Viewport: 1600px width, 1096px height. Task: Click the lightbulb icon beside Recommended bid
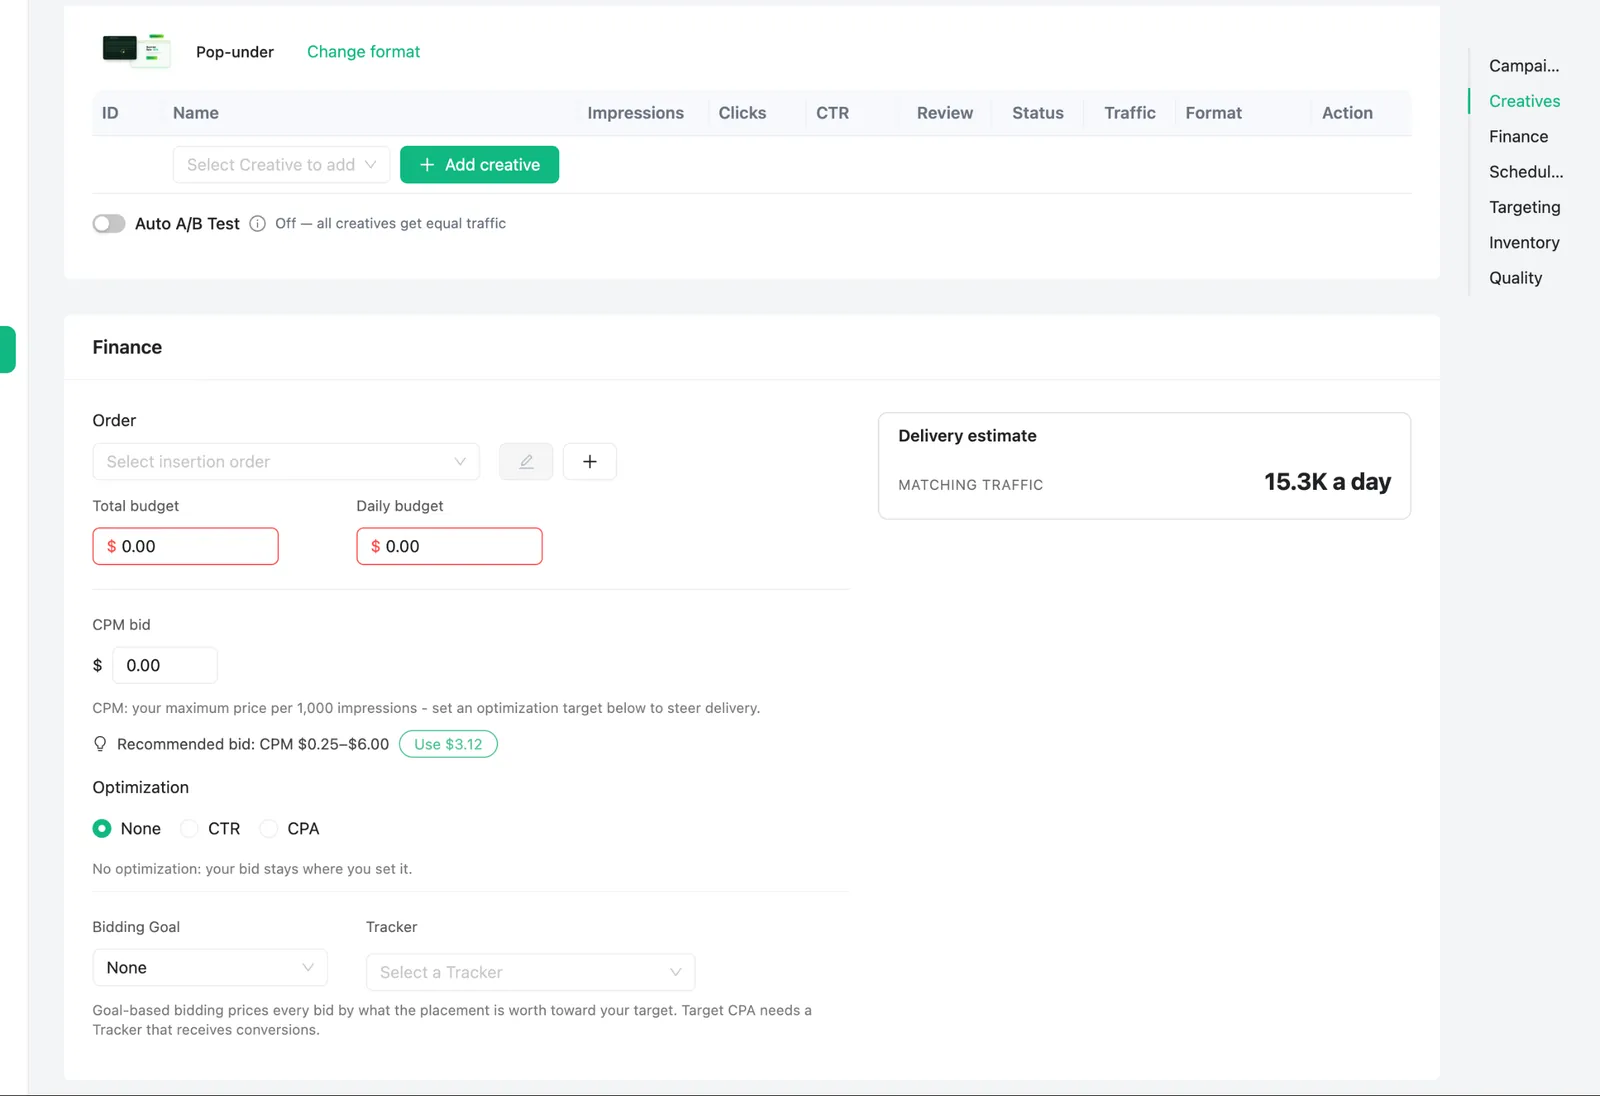(100, 744)
